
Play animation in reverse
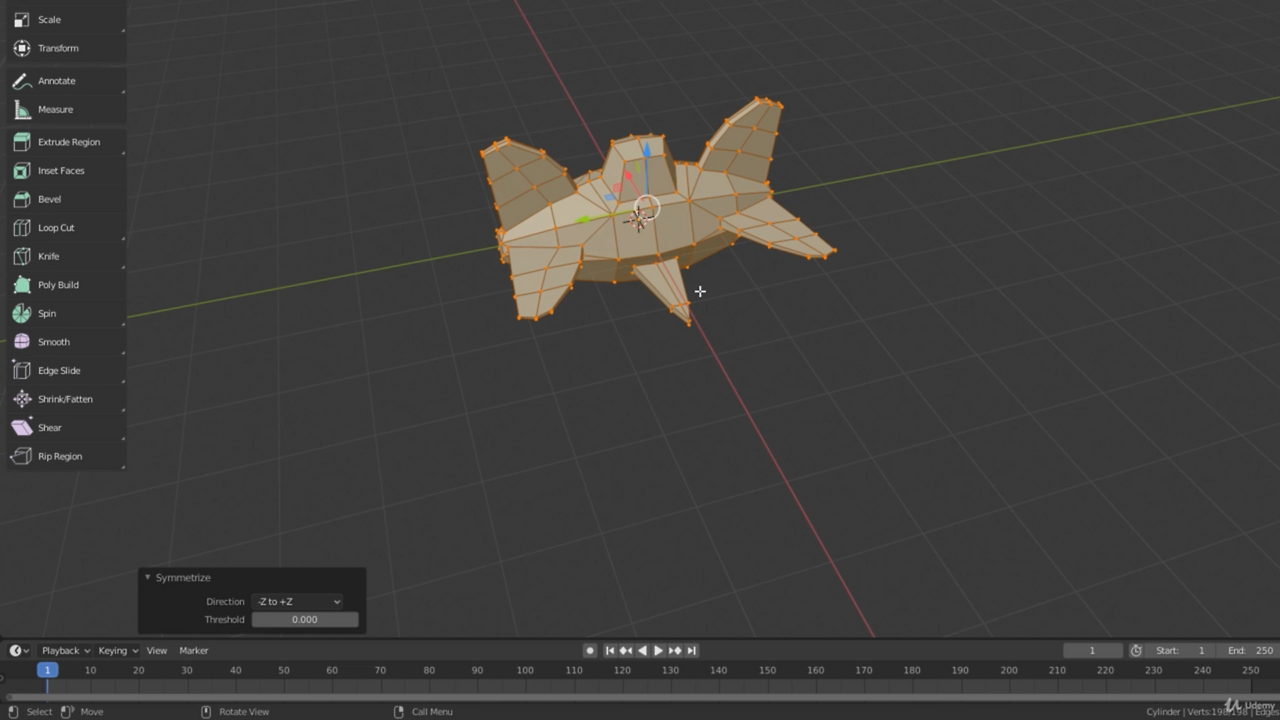tap(642, 650)
